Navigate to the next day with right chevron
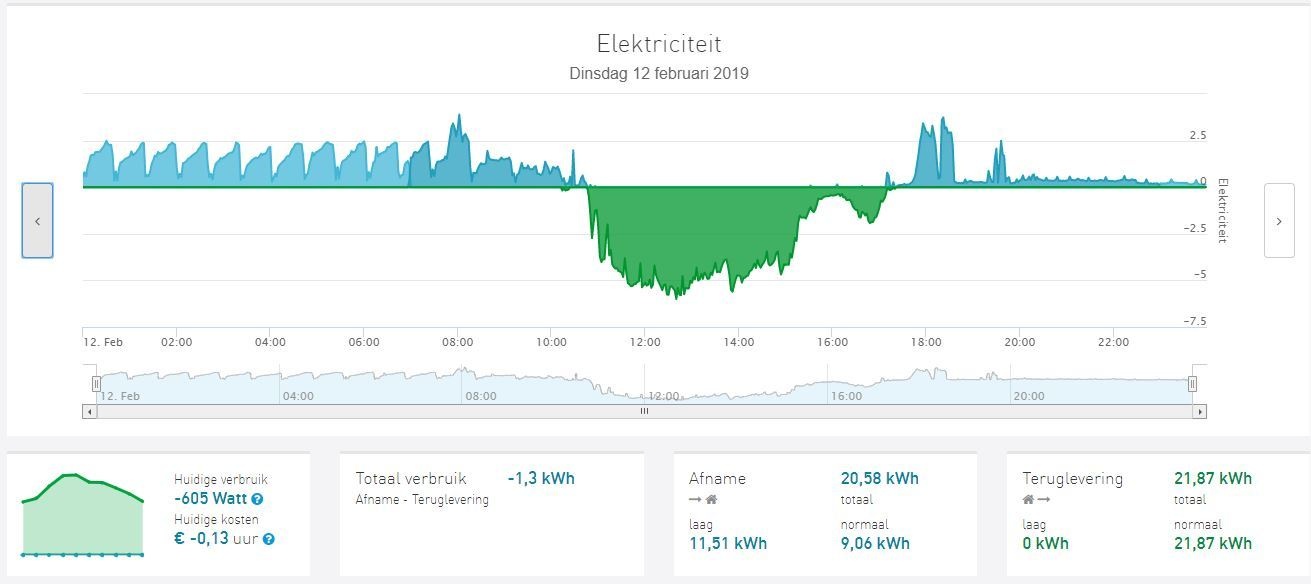The image size is (1311, 584). pos(1278,219)
